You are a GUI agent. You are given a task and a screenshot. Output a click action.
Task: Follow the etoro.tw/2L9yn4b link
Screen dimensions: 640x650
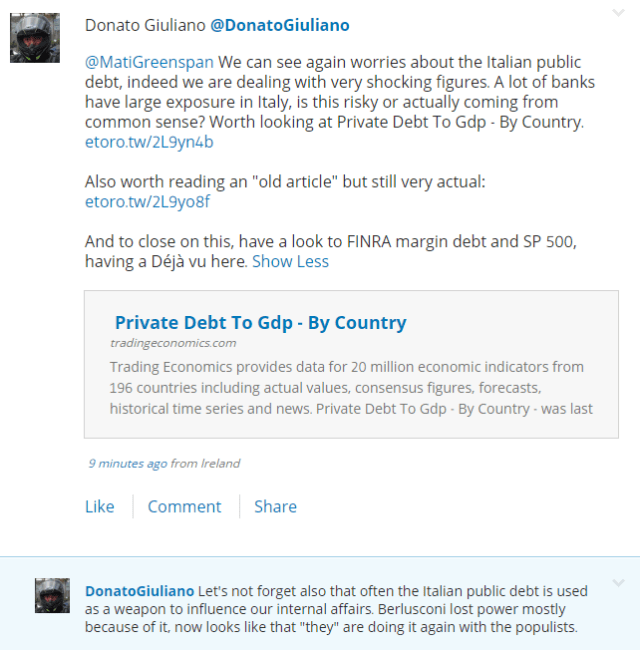coord(149,142)
